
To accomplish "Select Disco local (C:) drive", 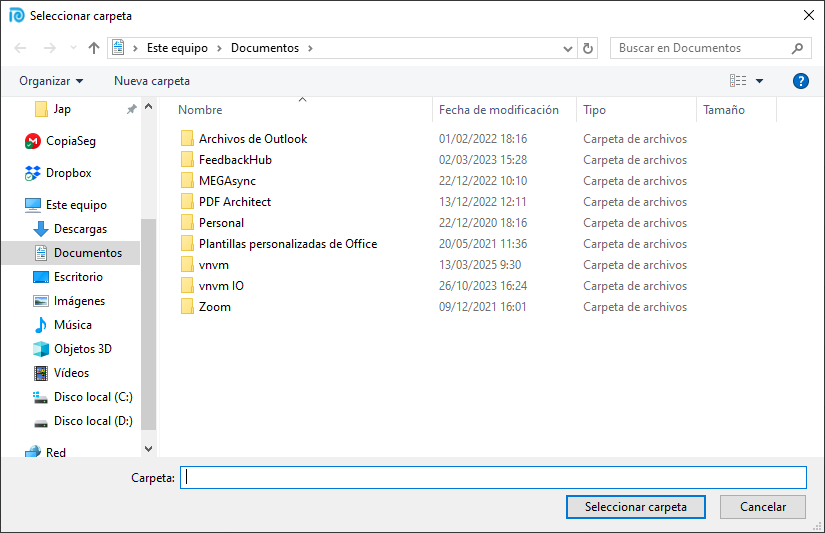I will (92, 397).
